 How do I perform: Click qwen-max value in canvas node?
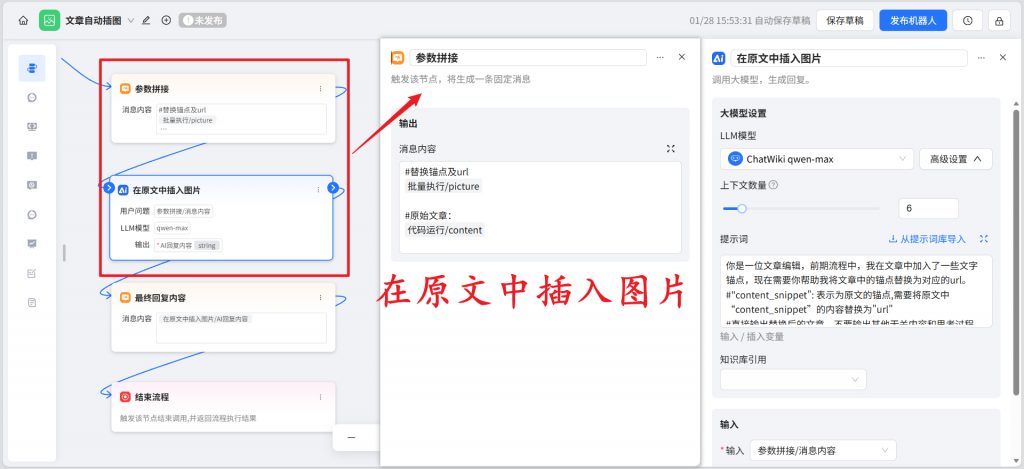[172, 228]
